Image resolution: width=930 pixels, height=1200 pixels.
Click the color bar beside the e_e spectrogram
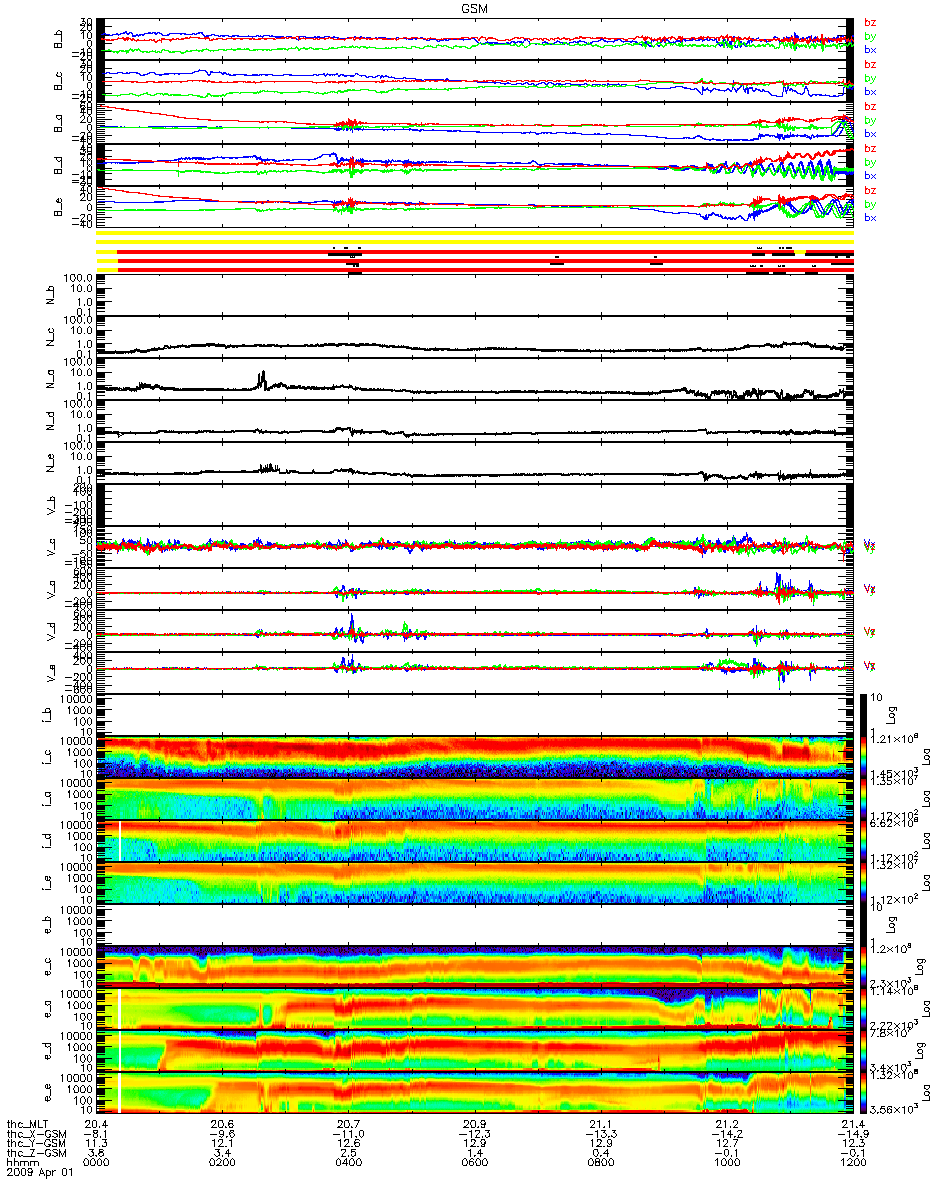(x=866, y=1093)
